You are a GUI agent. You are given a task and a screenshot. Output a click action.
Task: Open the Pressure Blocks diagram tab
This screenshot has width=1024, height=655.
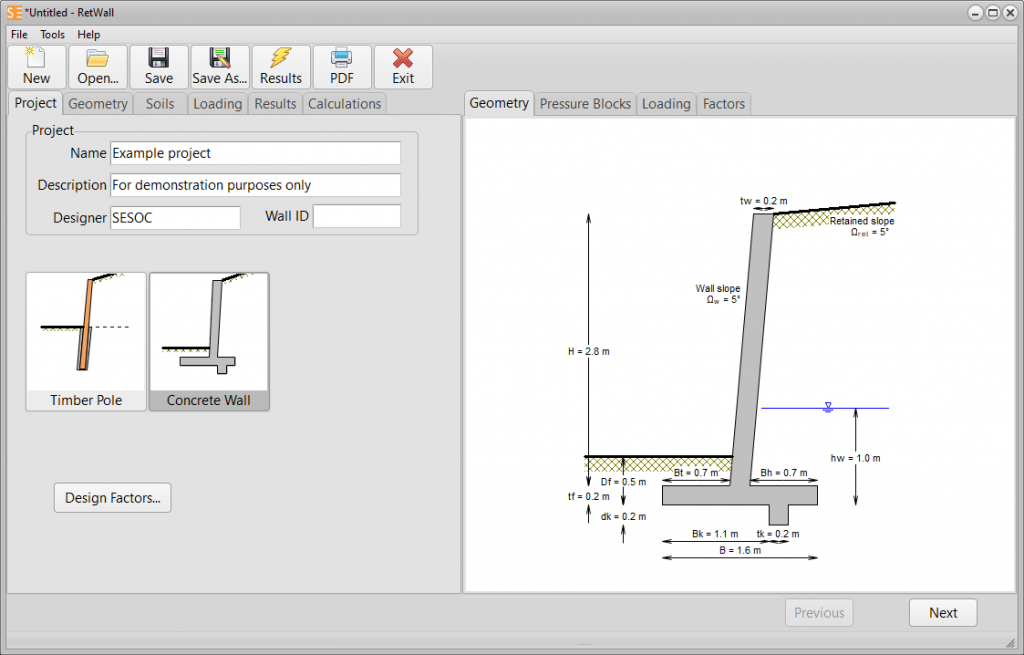[x=585, y=104]
